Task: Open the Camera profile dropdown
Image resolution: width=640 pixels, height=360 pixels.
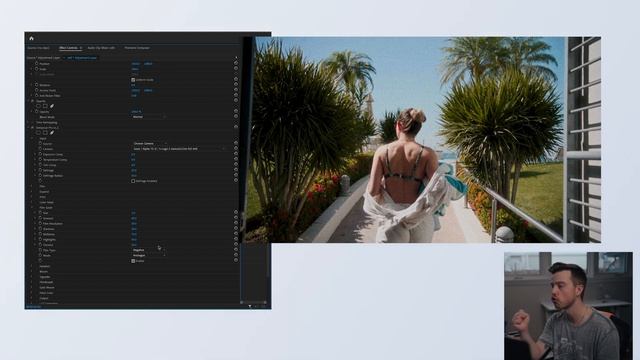Action: click(179, 149)
